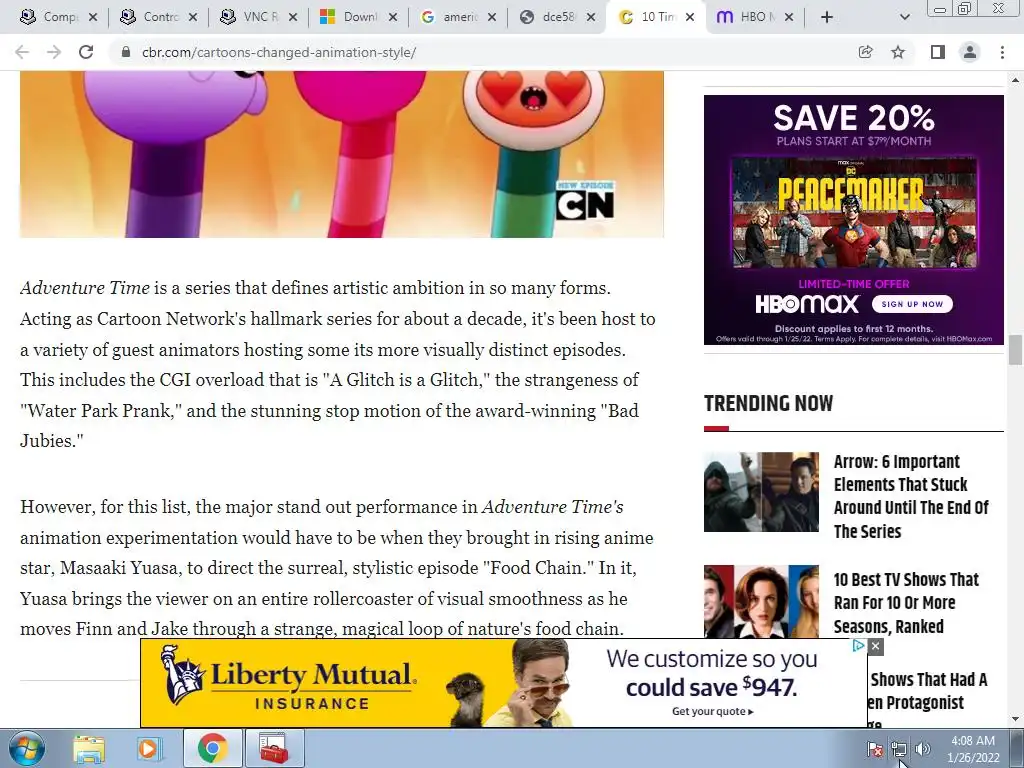Click the page vertical scrollbar thumb
1024x768 pixels.
pyautogui.click(x=1015, y=349)
